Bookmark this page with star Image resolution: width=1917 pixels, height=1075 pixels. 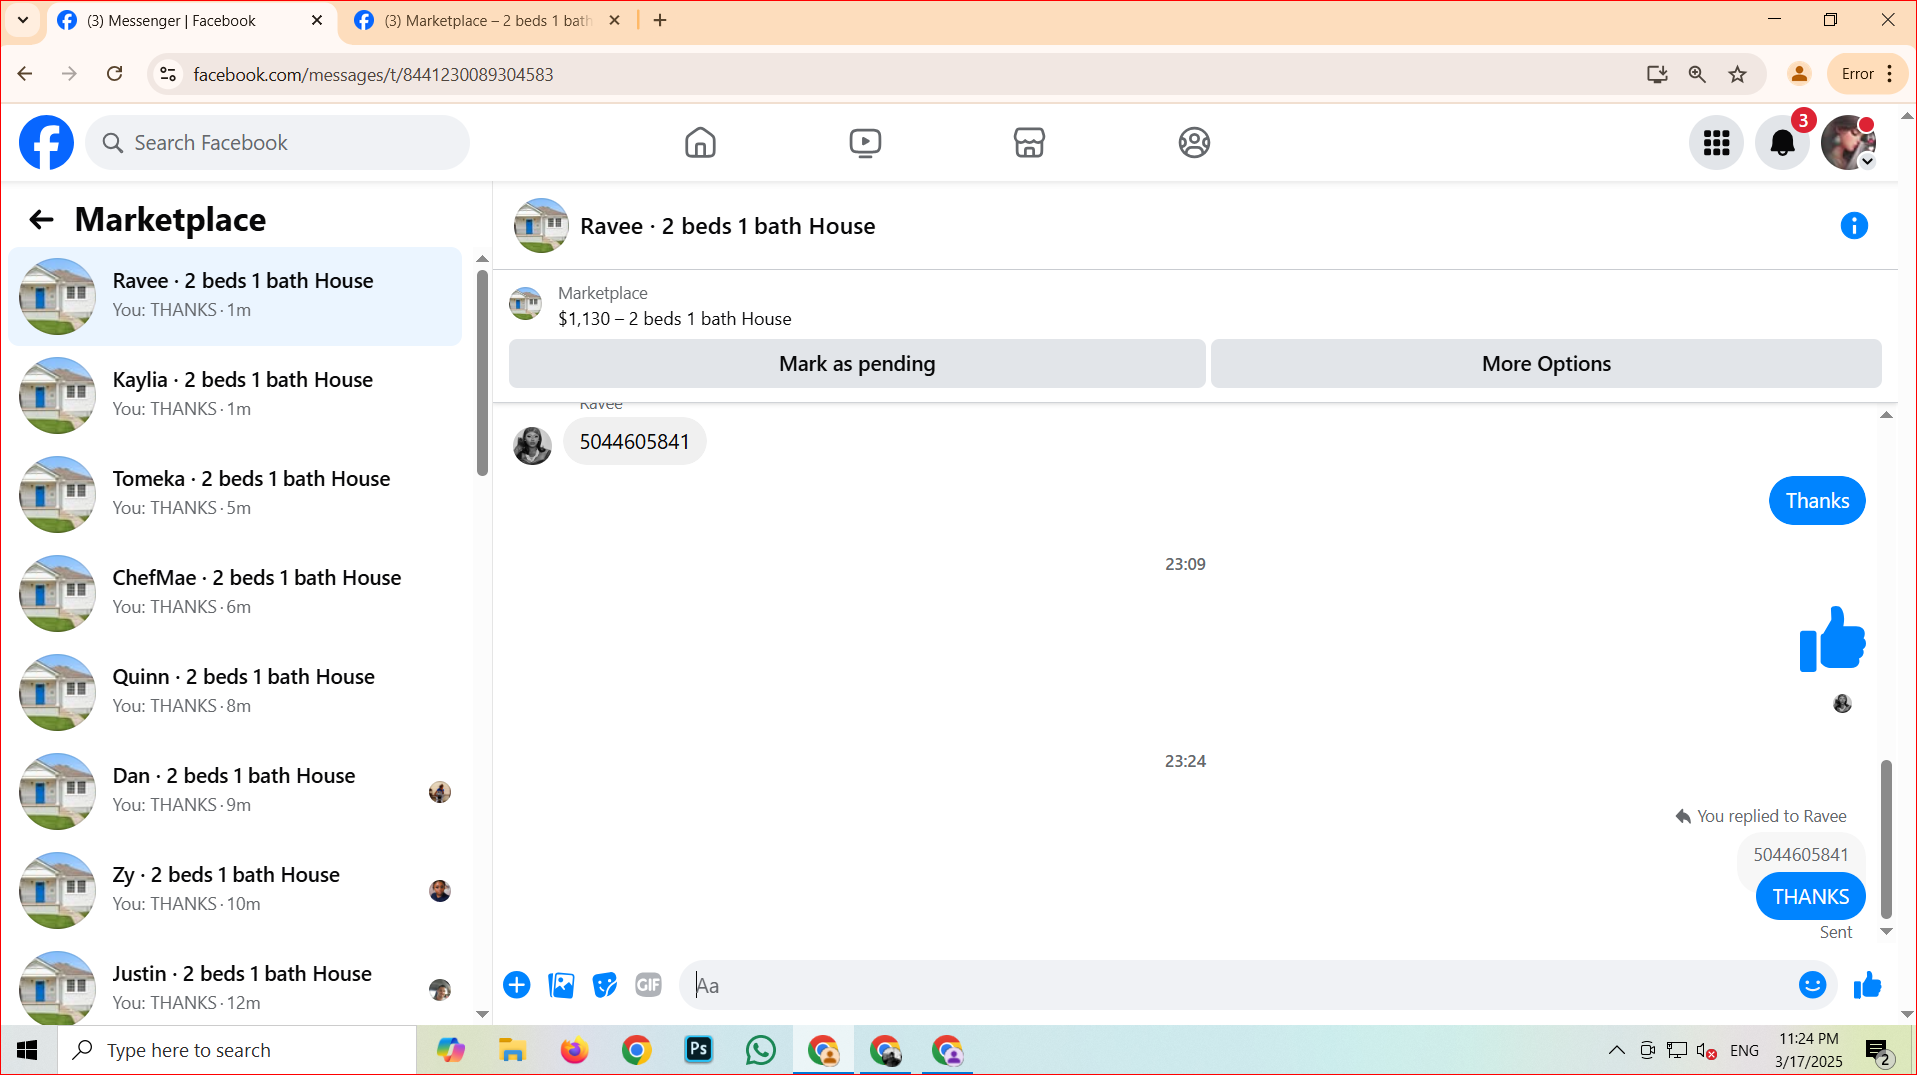(1738, 74)
